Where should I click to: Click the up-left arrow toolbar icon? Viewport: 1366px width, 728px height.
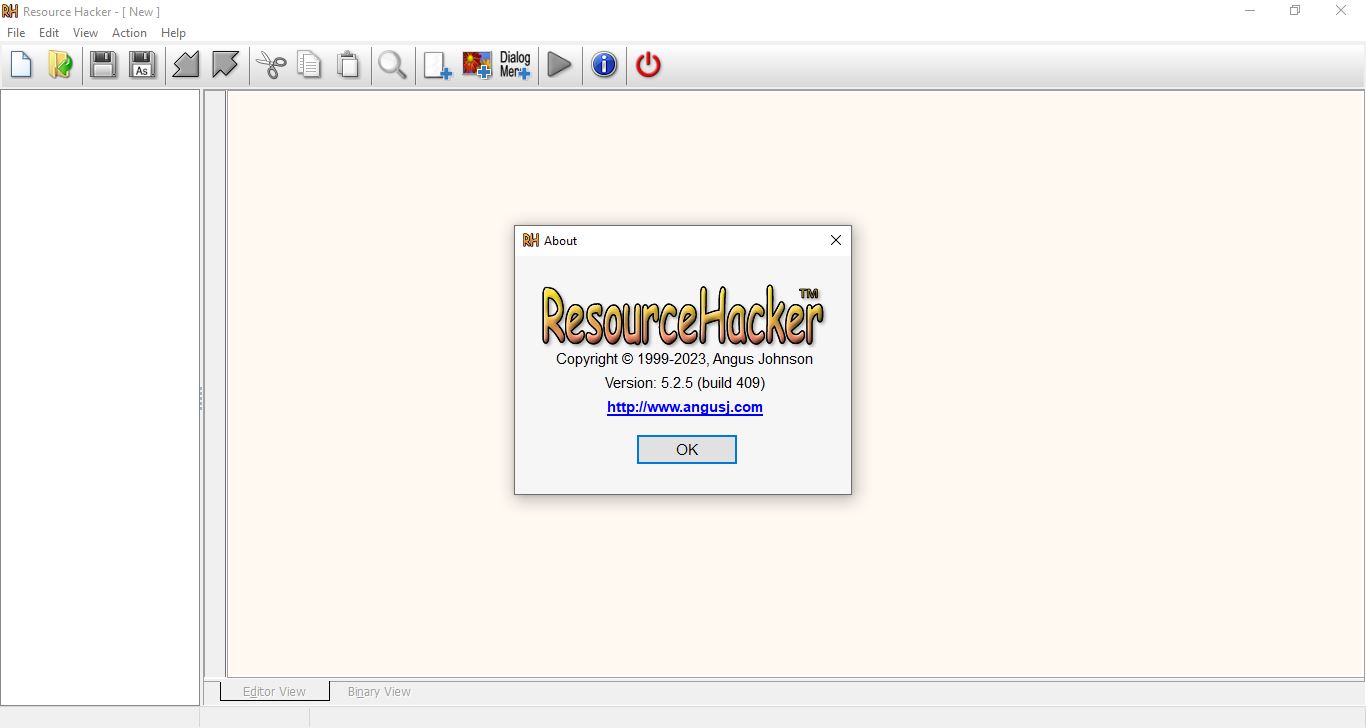(x=225, y=65)
